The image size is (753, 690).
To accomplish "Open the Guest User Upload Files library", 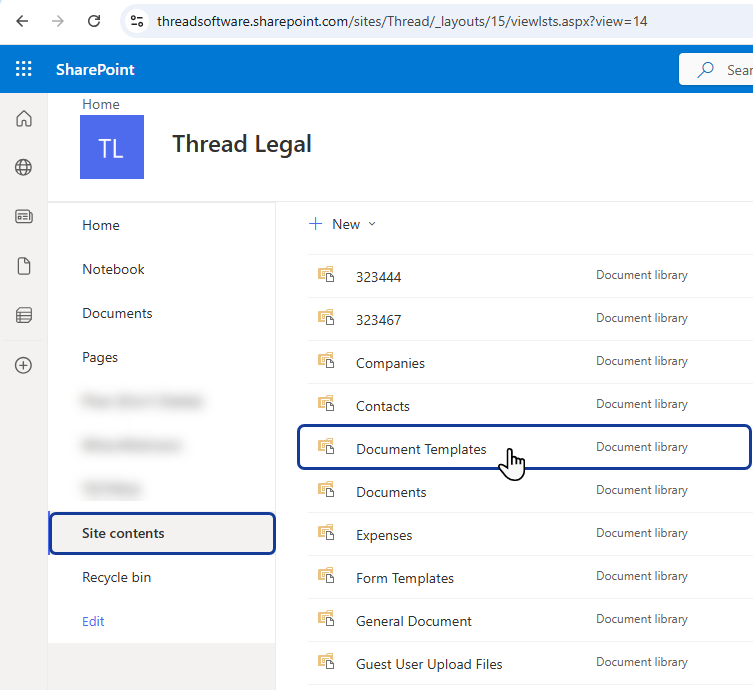I will [429, 665].
